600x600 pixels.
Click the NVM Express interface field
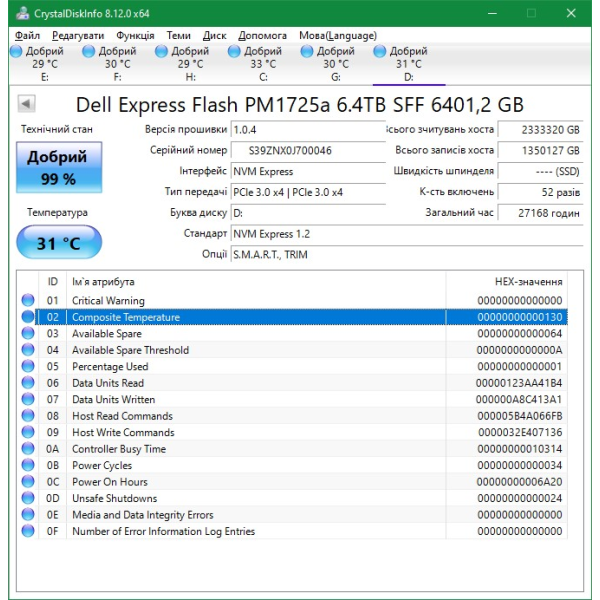(x=308, y=171)
